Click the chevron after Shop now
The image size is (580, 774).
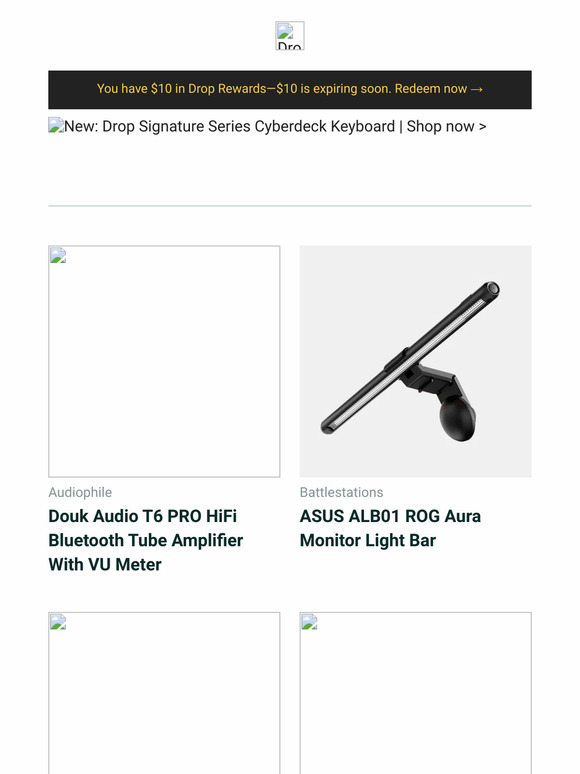coord(482,127)
